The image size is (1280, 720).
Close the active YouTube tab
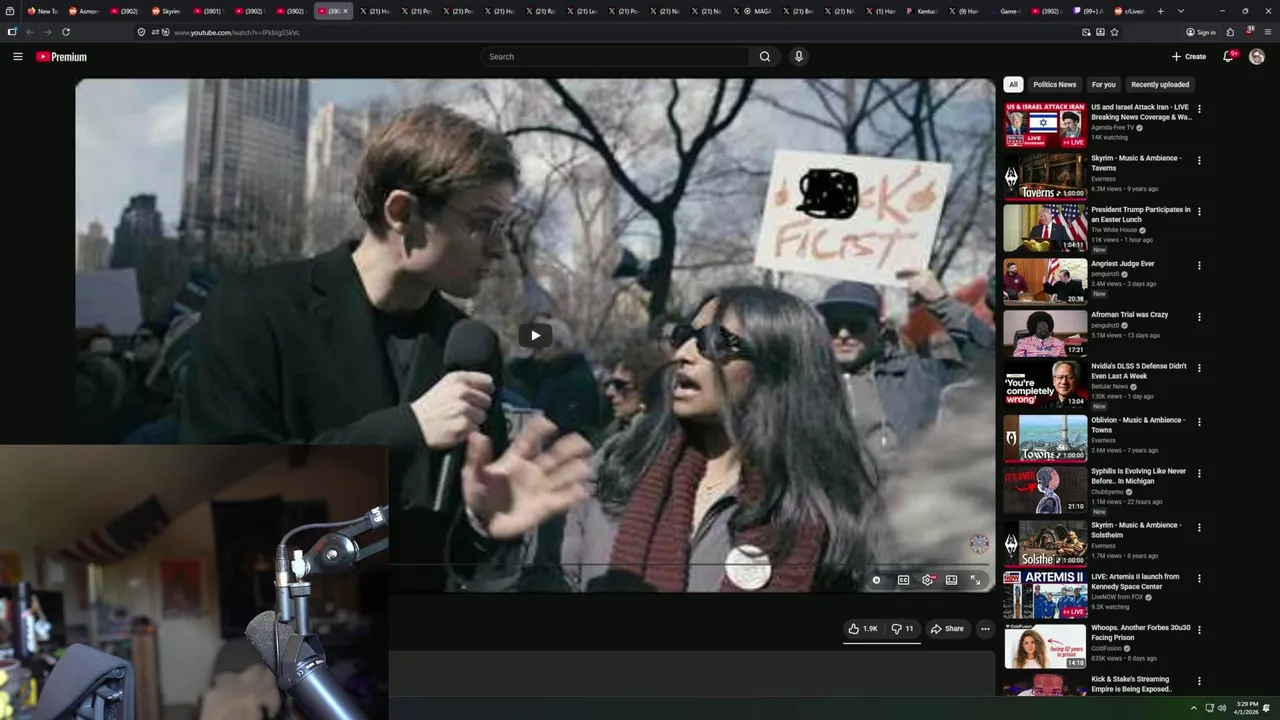[x=346, y=11]
